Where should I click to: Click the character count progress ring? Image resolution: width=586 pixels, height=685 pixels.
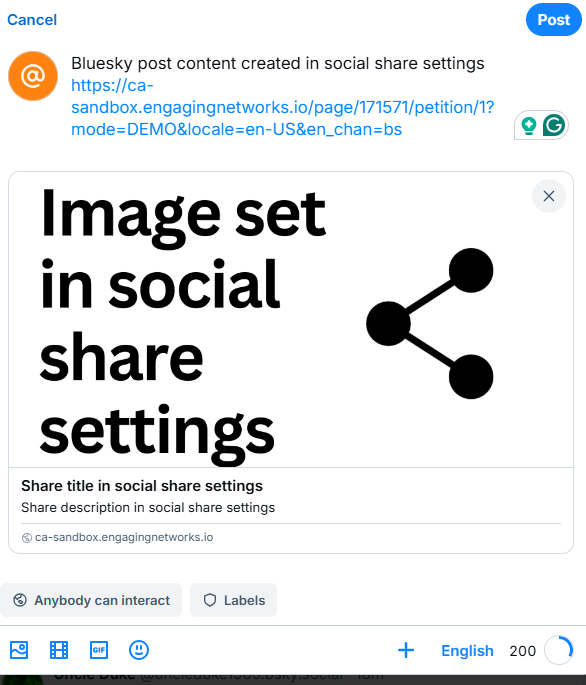click(x=558, y=650)
